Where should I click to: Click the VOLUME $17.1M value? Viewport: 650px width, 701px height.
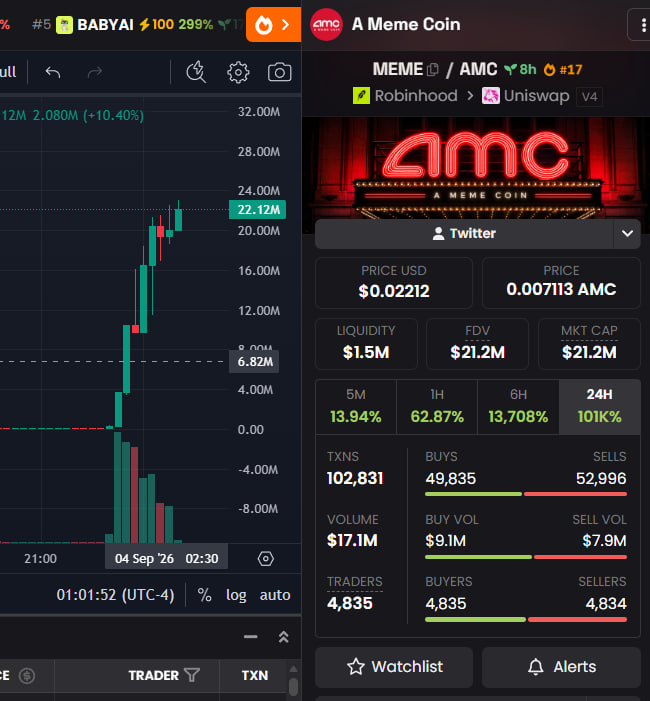pos(352,541)
